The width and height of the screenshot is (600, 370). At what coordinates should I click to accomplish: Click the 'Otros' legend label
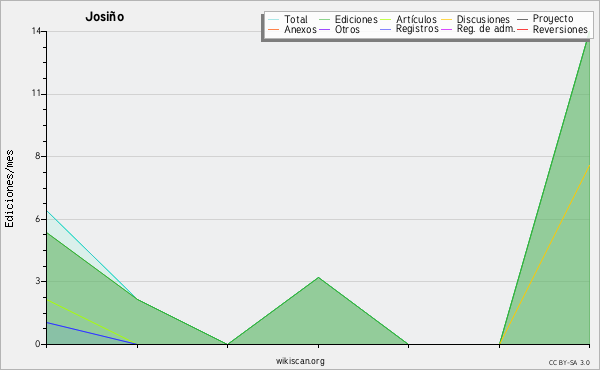tap(347, 29)
